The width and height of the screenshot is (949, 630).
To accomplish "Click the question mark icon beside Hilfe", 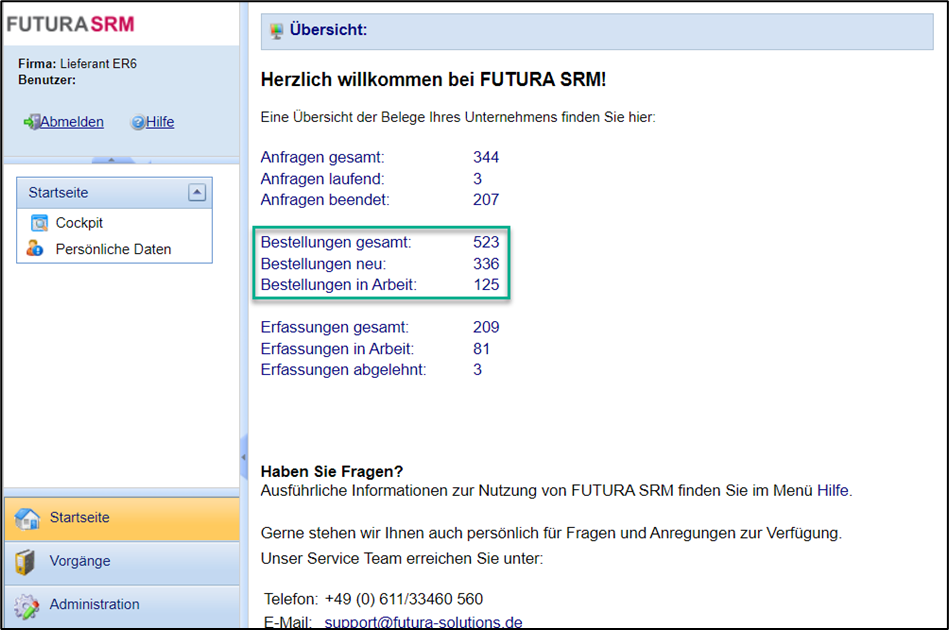I will [138, 122].
